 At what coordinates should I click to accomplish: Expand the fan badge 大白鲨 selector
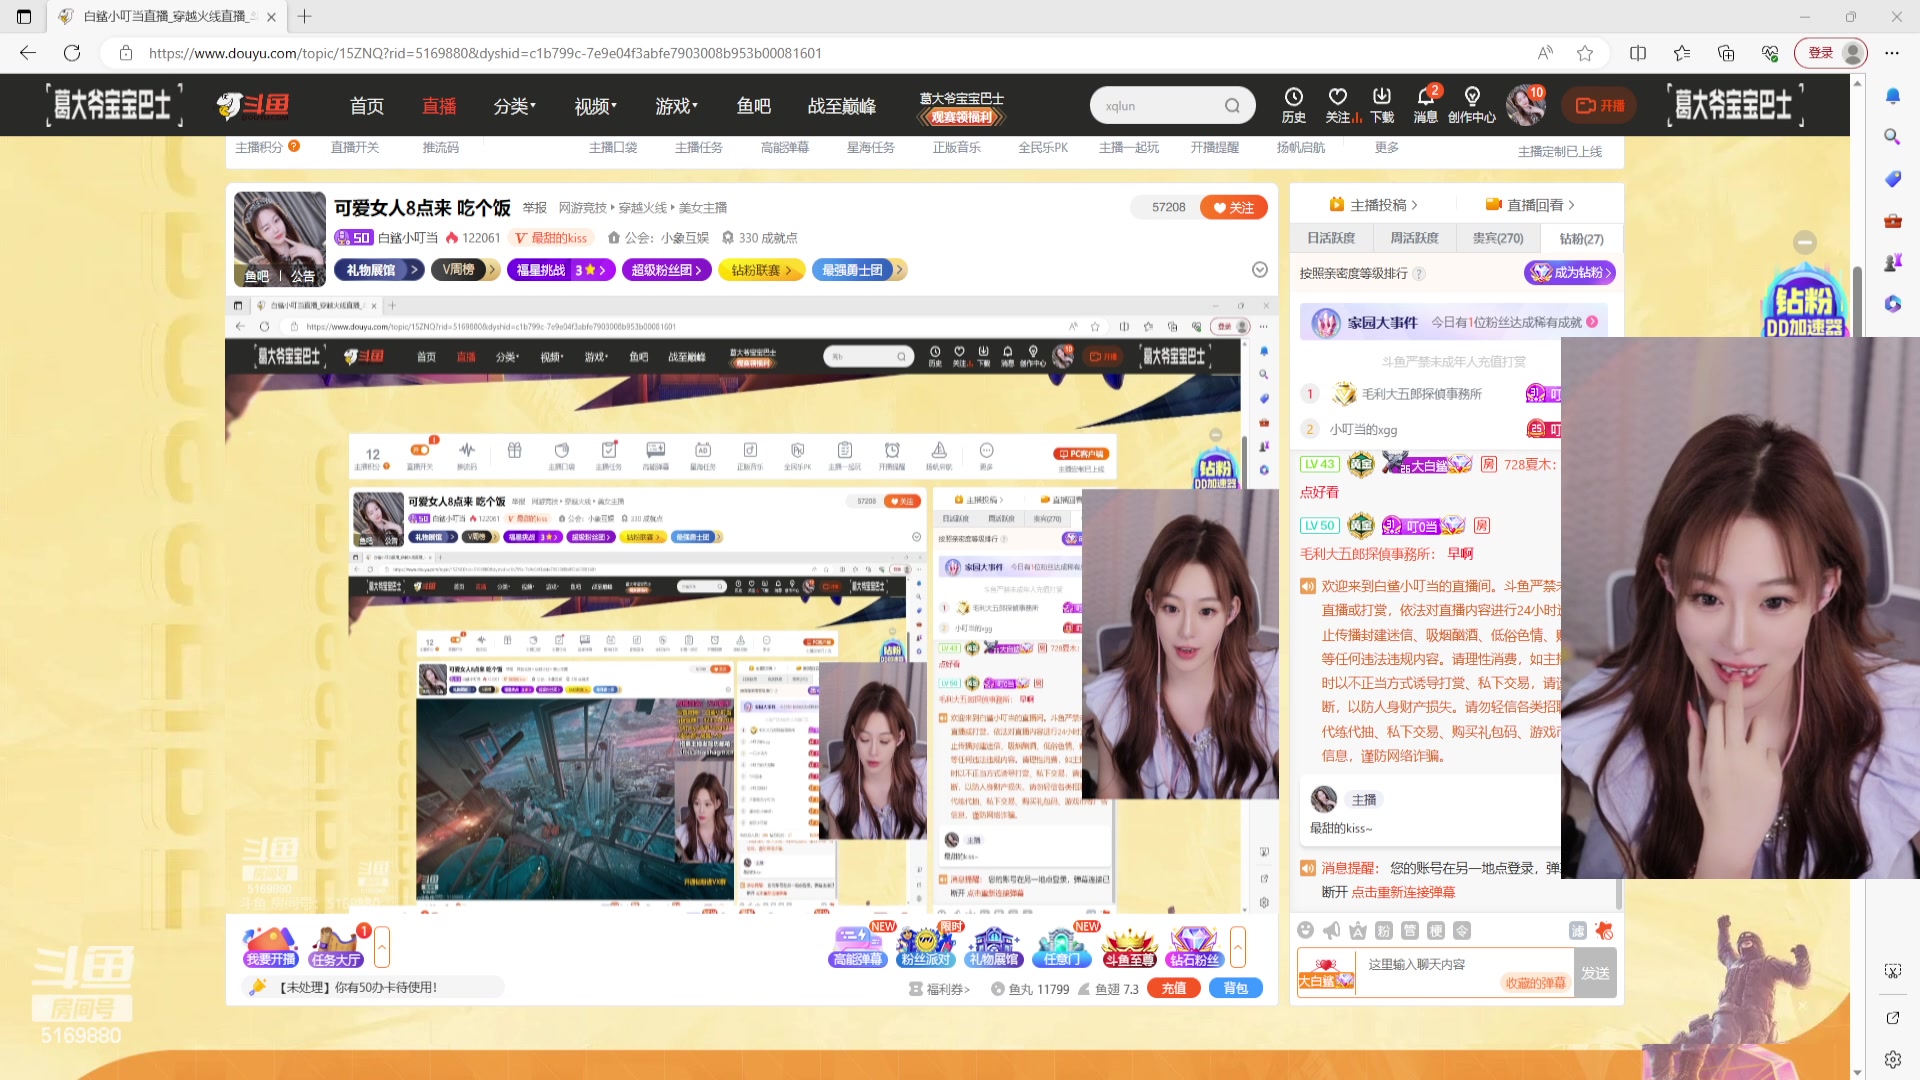click(1326, 972)
